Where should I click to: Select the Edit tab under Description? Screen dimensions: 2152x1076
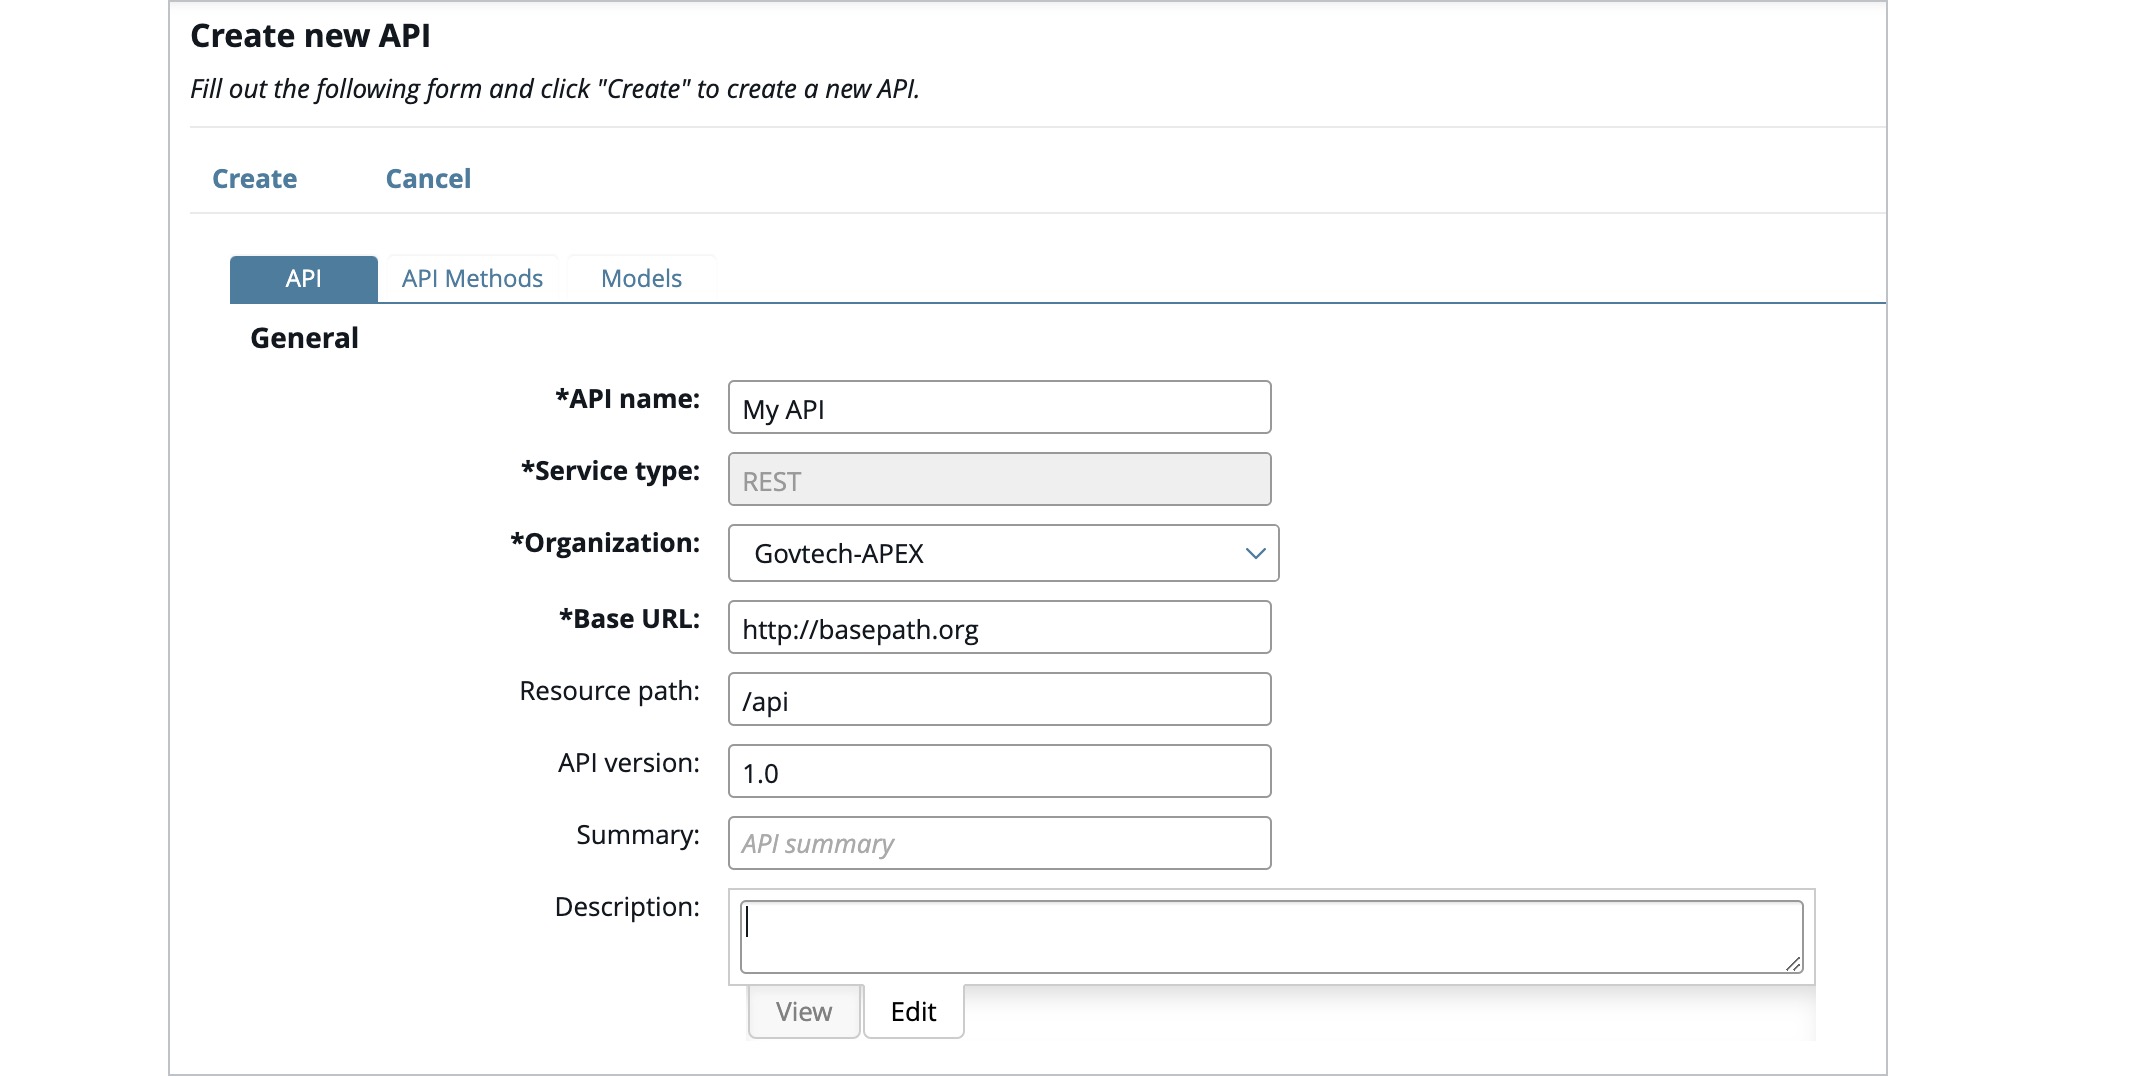pyautogui.click(x=912, y=1011)
